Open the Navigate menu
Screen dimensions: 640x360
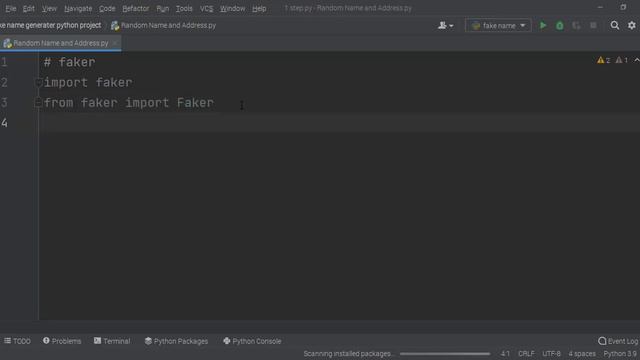pyautogui.click(x=78, y=8)
